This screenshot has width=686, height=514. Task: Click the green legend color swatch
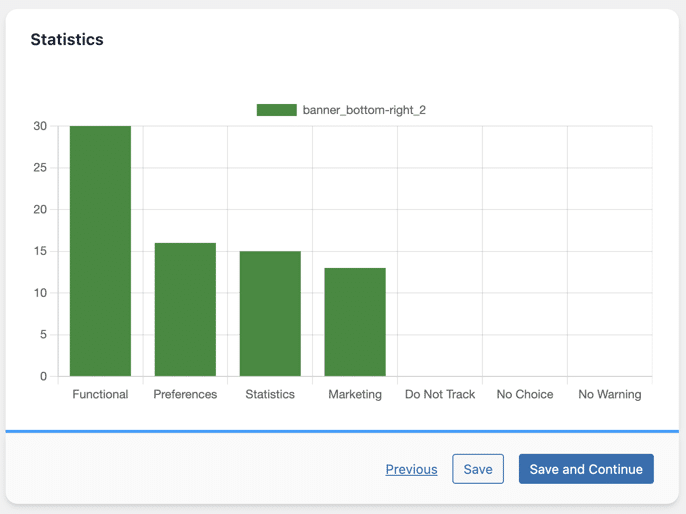click(x=276, y=110)
